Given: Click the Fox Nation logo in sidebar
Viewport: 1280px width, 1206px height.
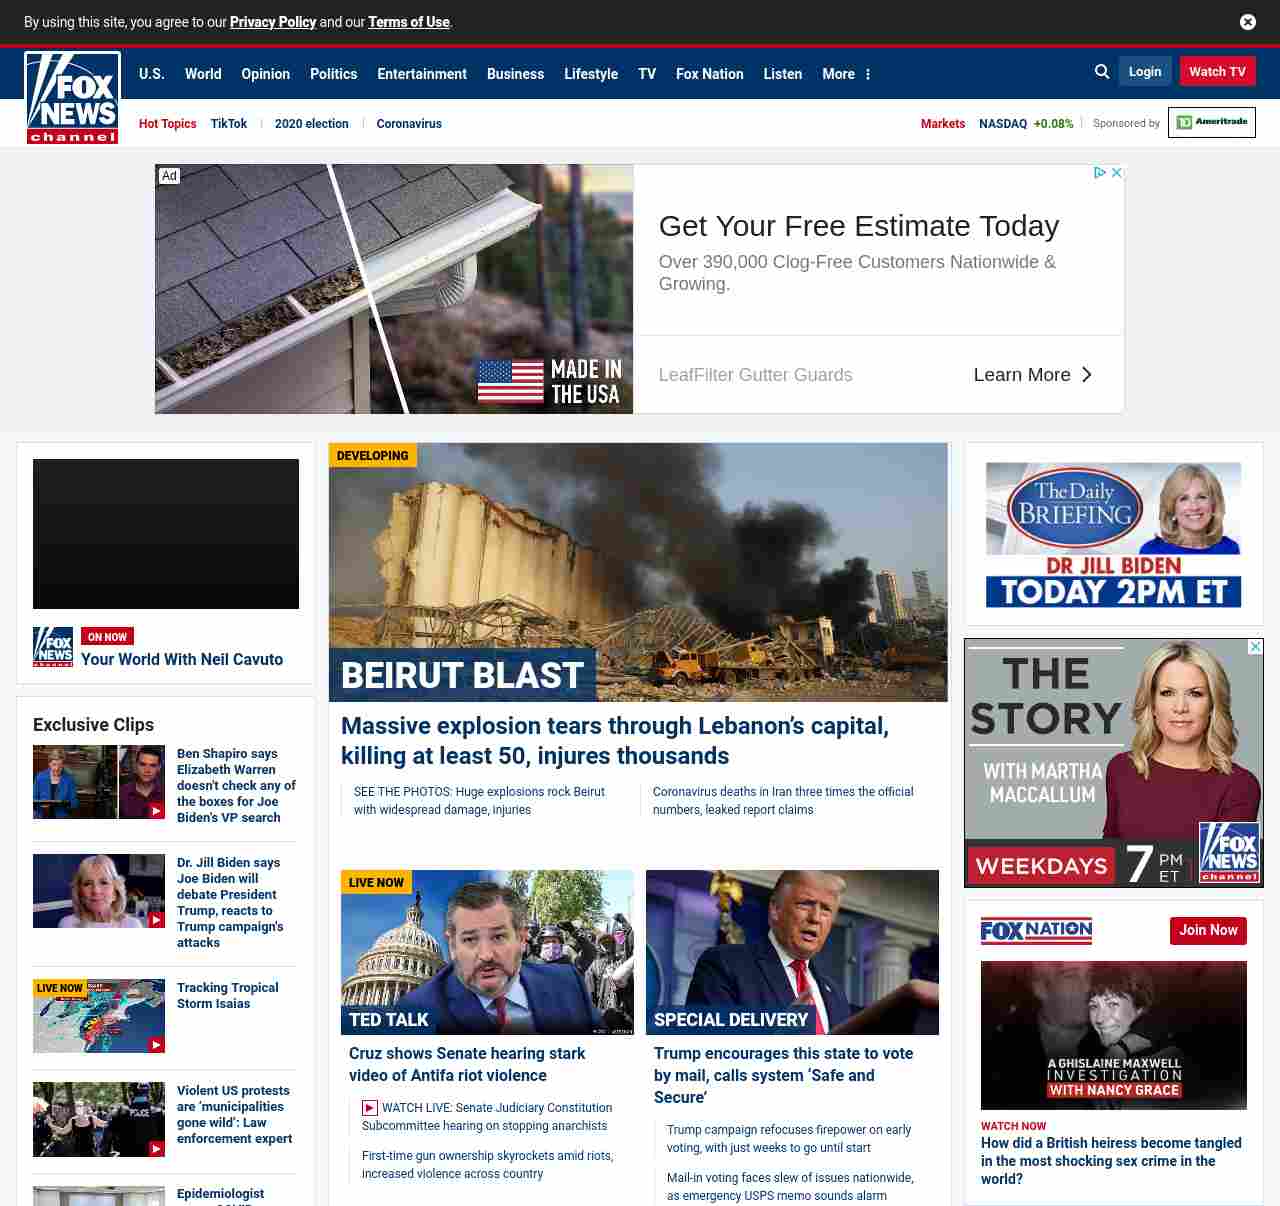Looking at the screenshot, I should [1036, 931].
